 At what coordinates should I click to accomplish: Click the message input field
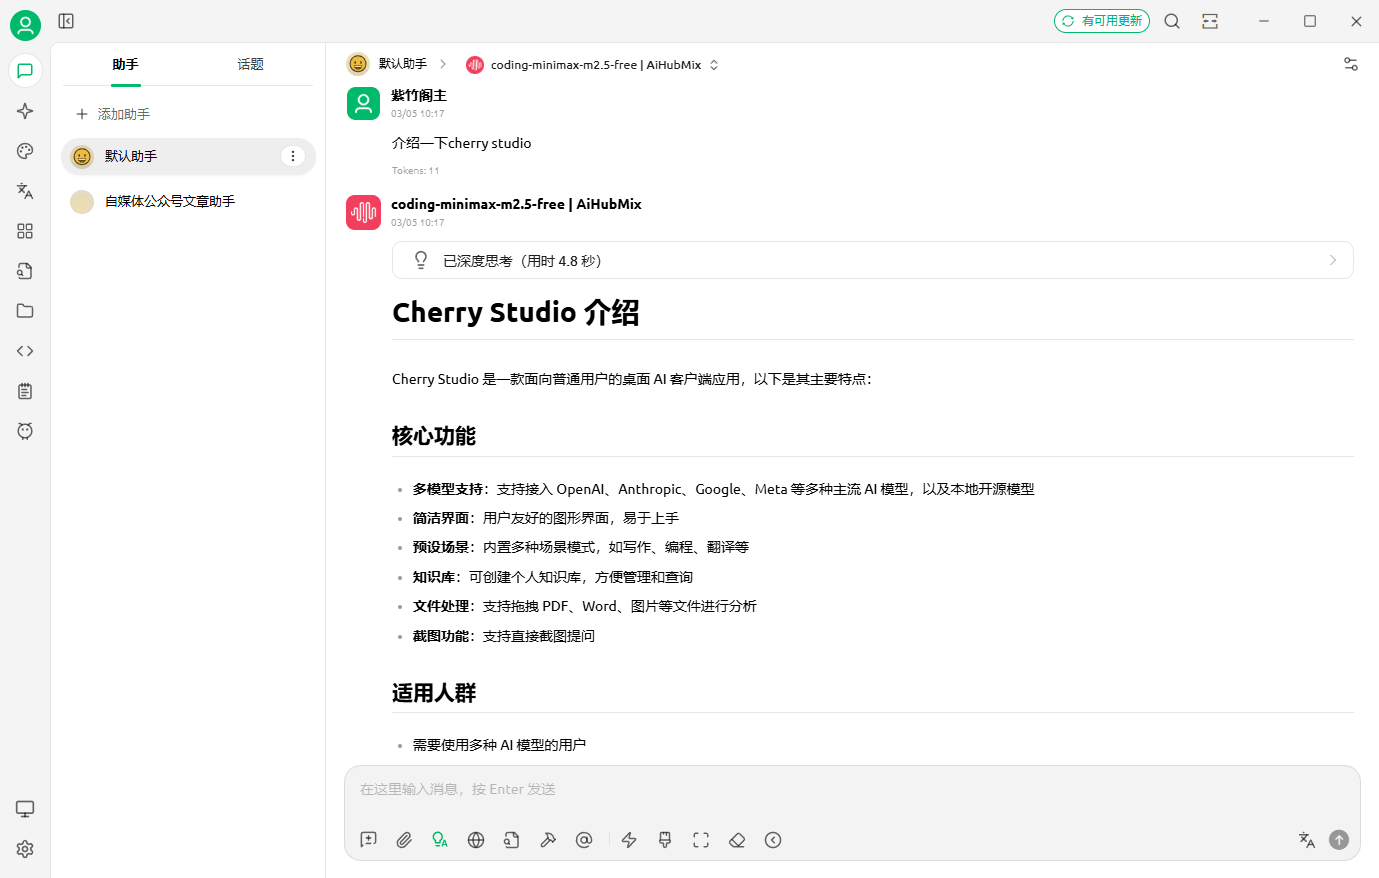point(850,790)
